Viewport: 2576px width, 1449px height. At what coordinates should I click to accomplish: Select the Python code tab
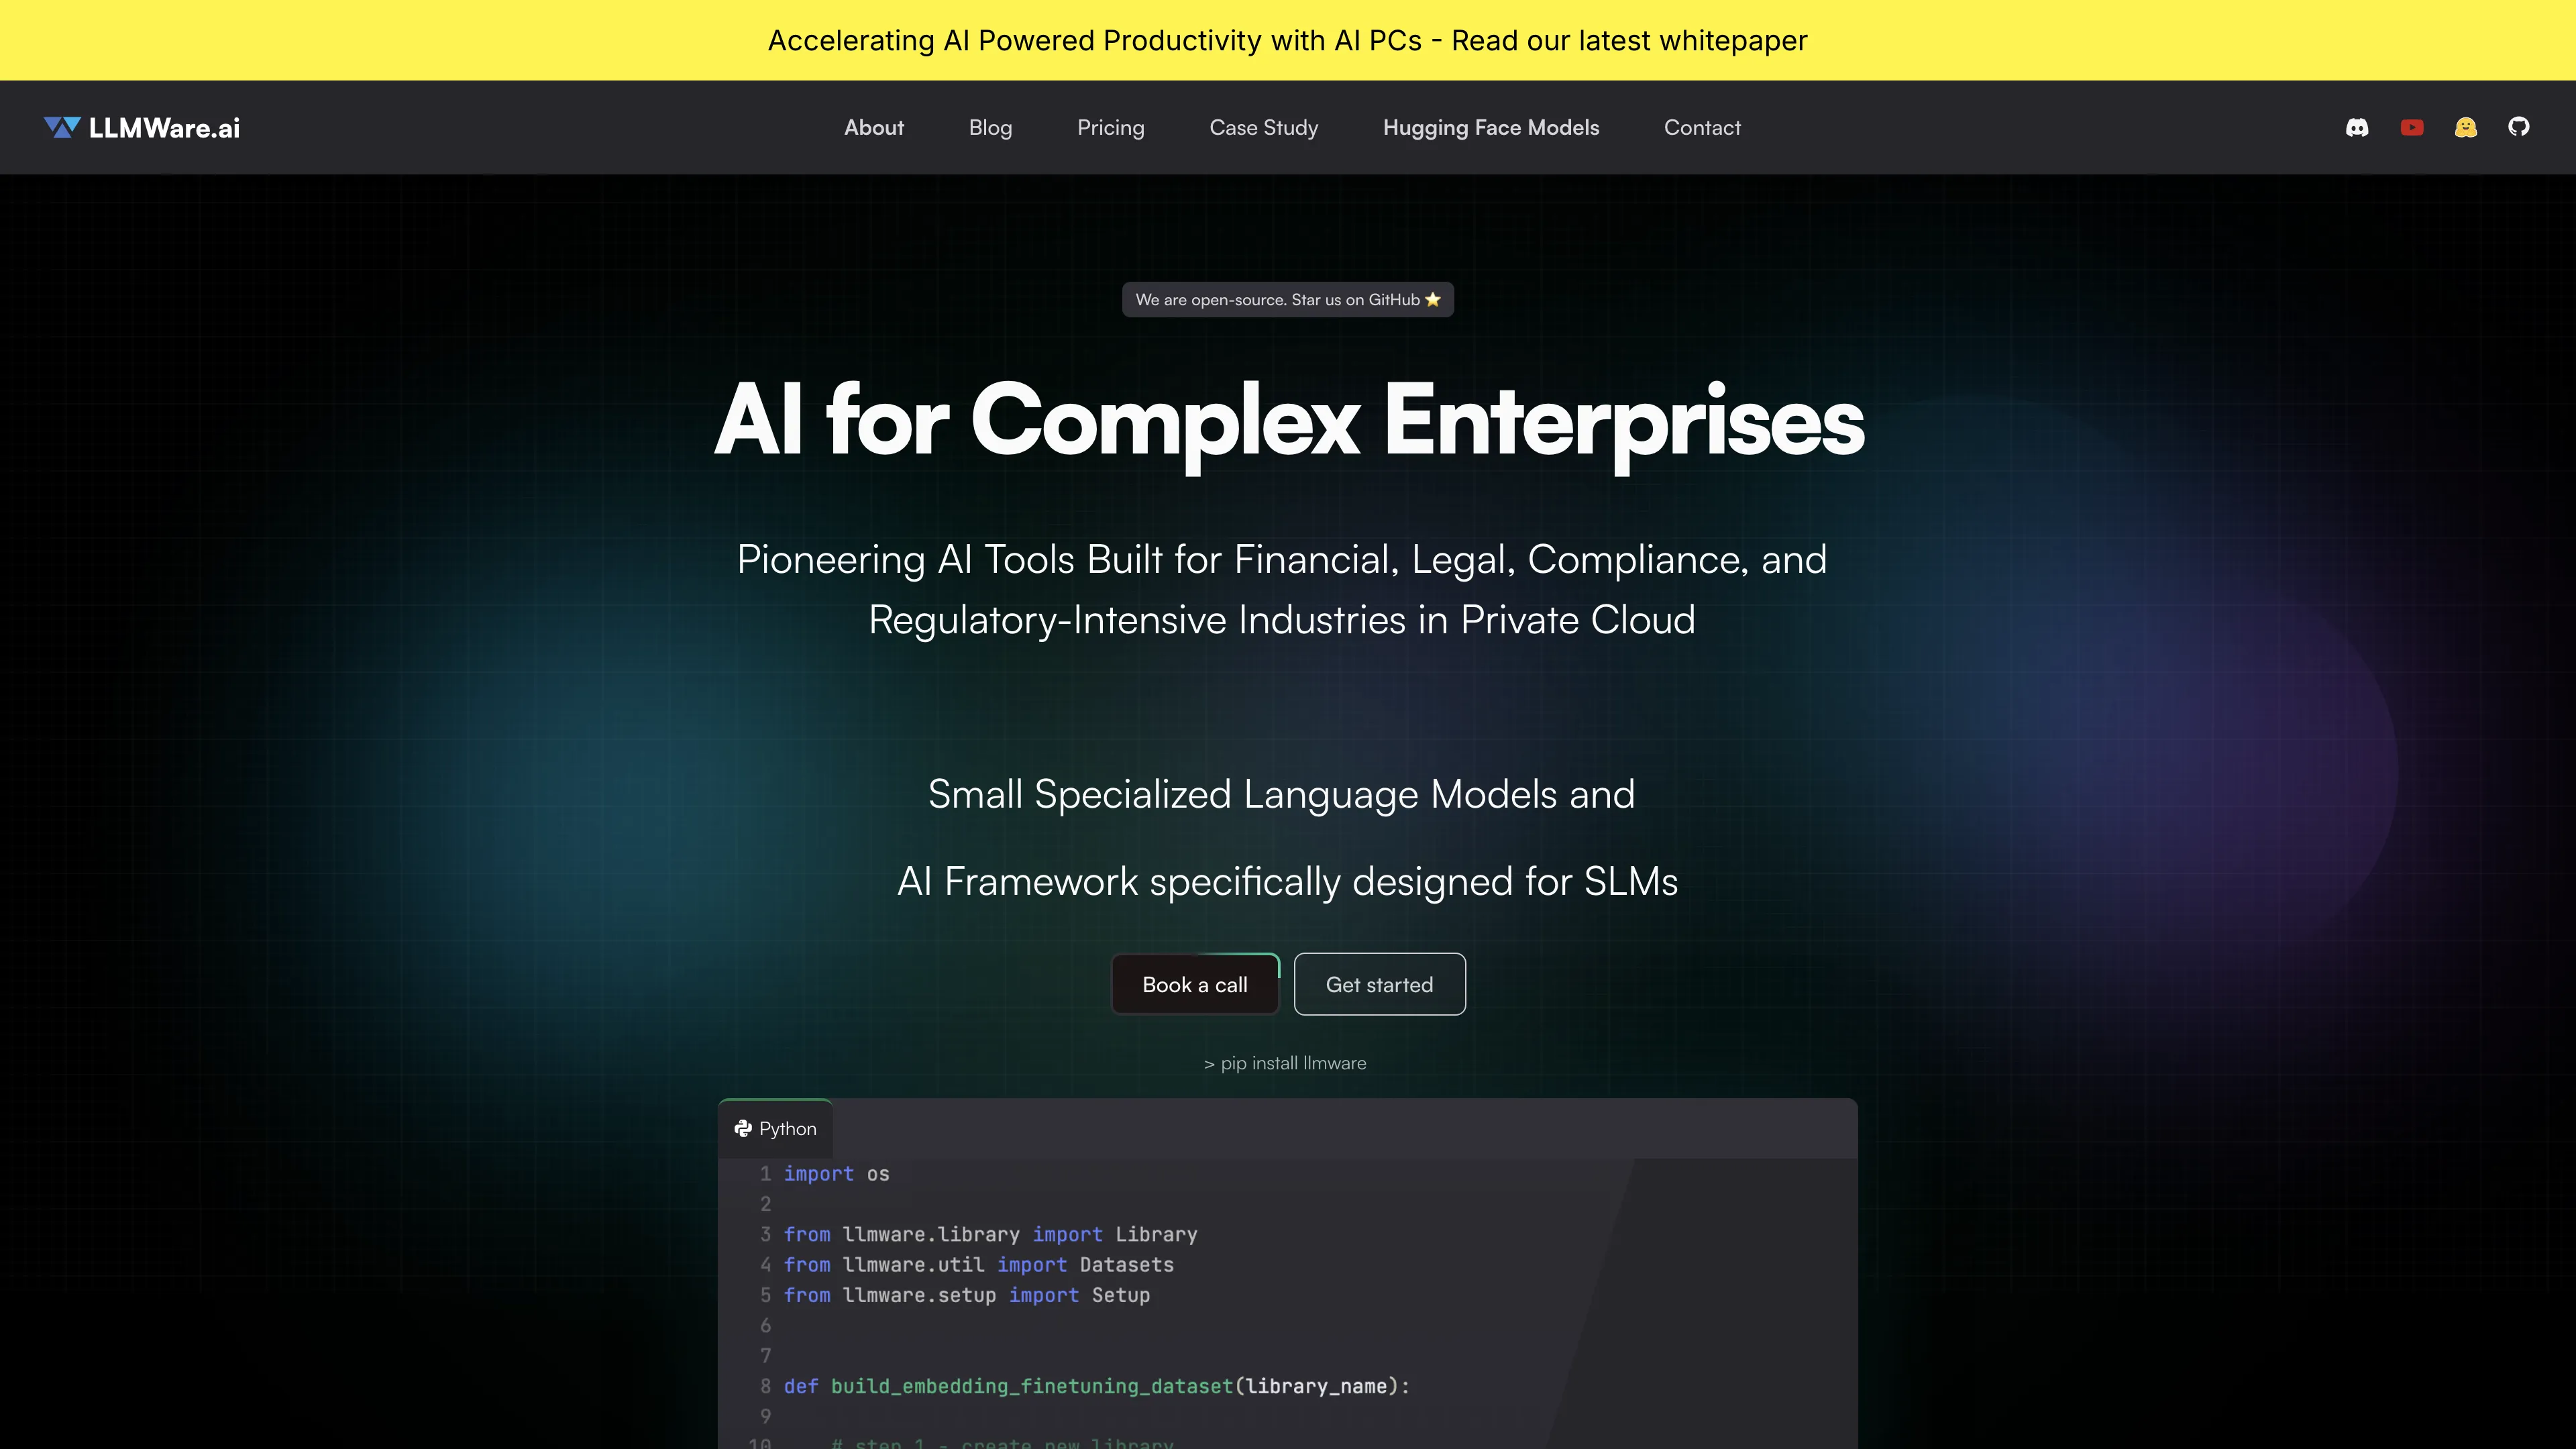(x=776, y=1128)
